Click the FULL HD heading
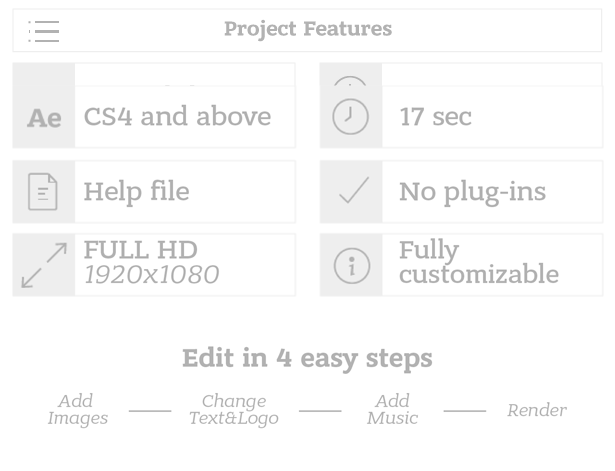Screen dimensions: 615x471 (140, 249)
